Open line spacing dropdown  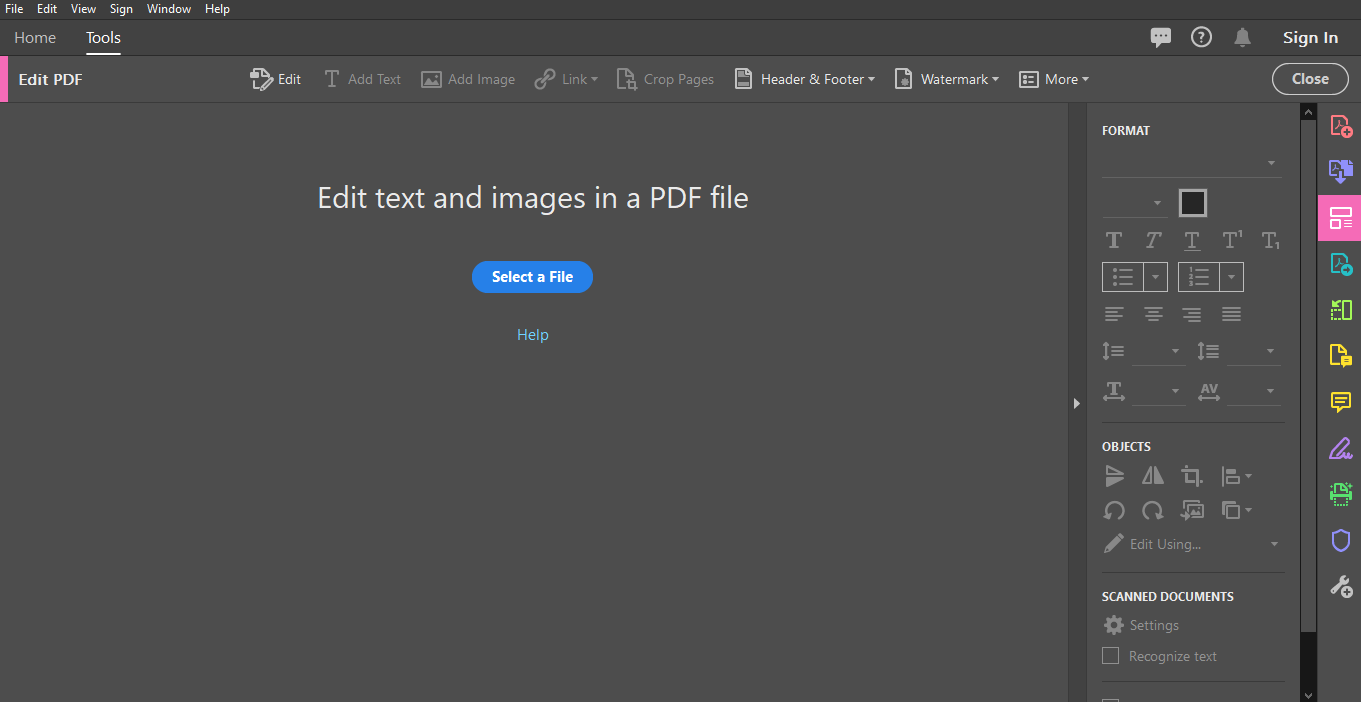[1158, 352]
